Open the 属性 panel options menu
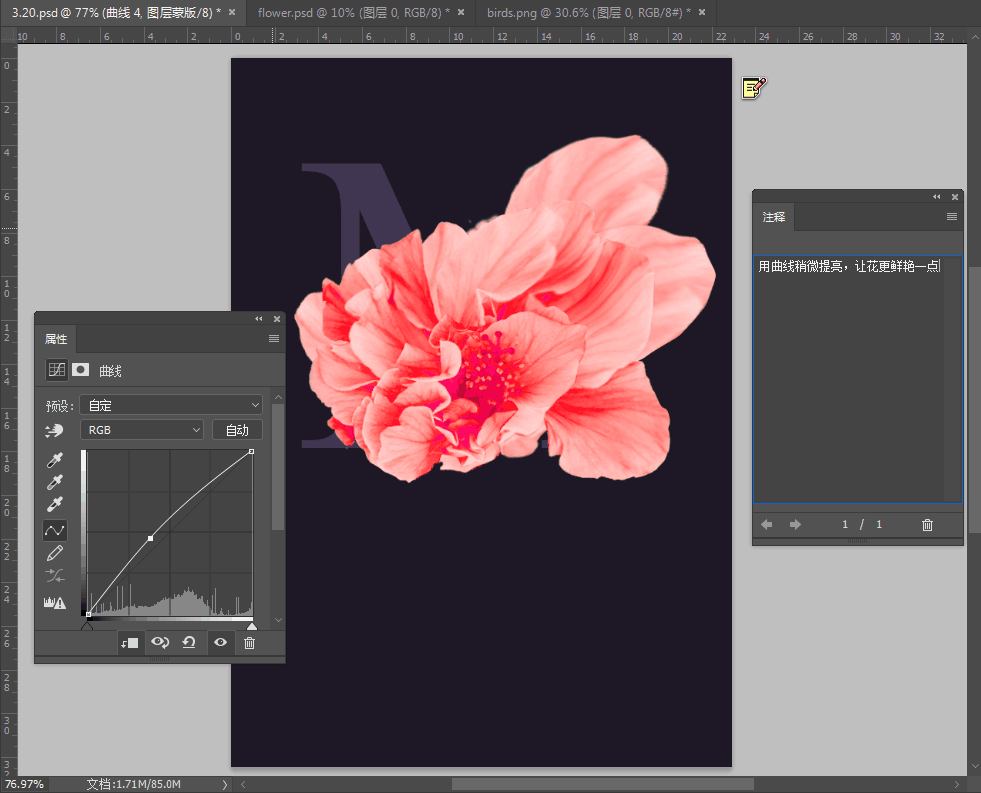Viewport: 981px width, 793px height. [x=274, y=339]
